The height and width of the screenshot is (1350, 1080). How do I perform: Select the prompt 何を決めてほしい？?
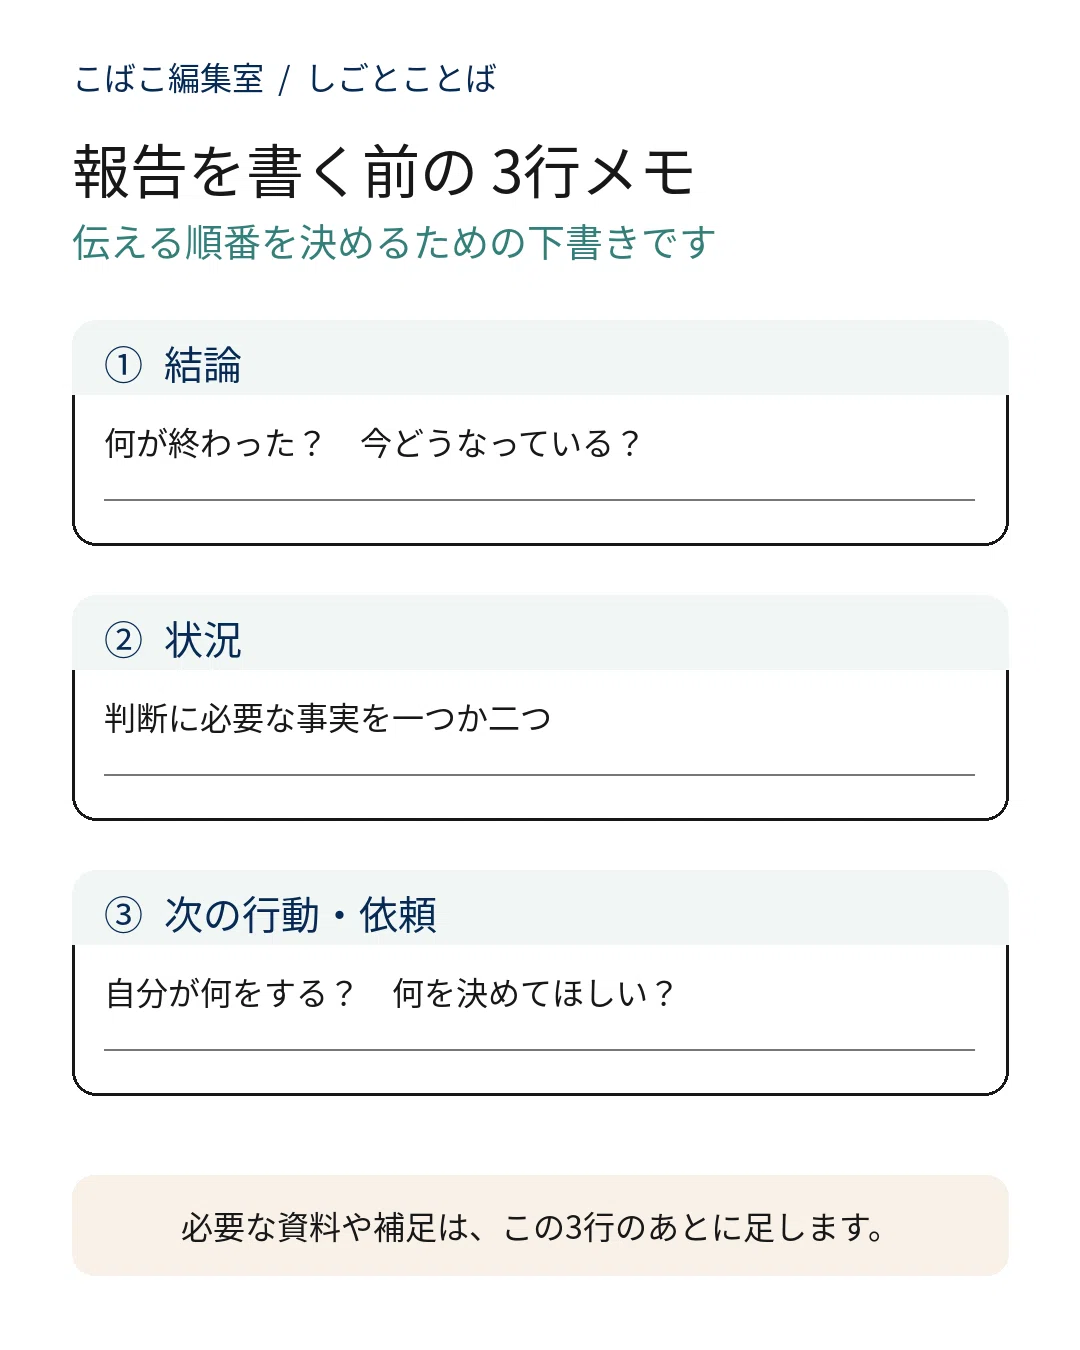point(533,993)
